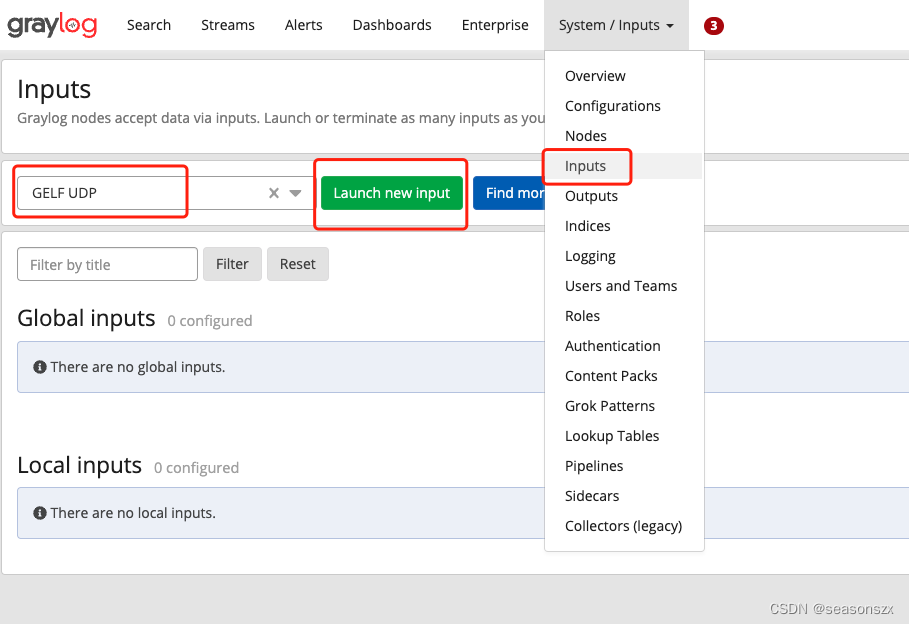Open the red notification badge showing 3
Screen dimensions: 909x624
point(714,26)
